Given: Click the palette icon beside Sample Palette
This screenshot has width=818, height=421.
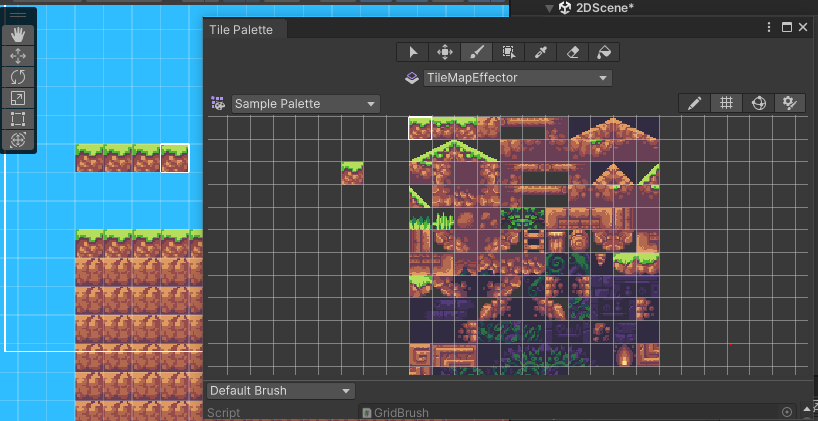Looking at the screenshot, I should coord(218,103).
